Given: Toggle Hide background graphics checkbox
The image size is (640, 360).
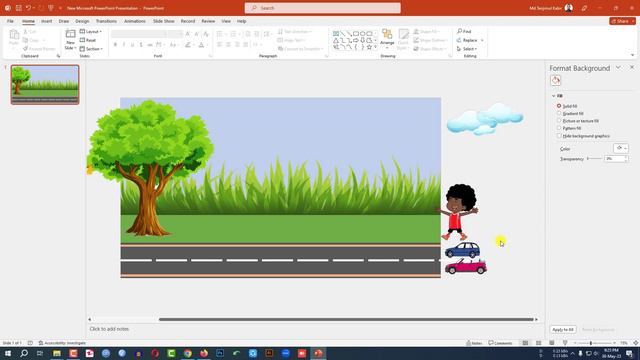Looking at the screenshot, I should point(559,136).
